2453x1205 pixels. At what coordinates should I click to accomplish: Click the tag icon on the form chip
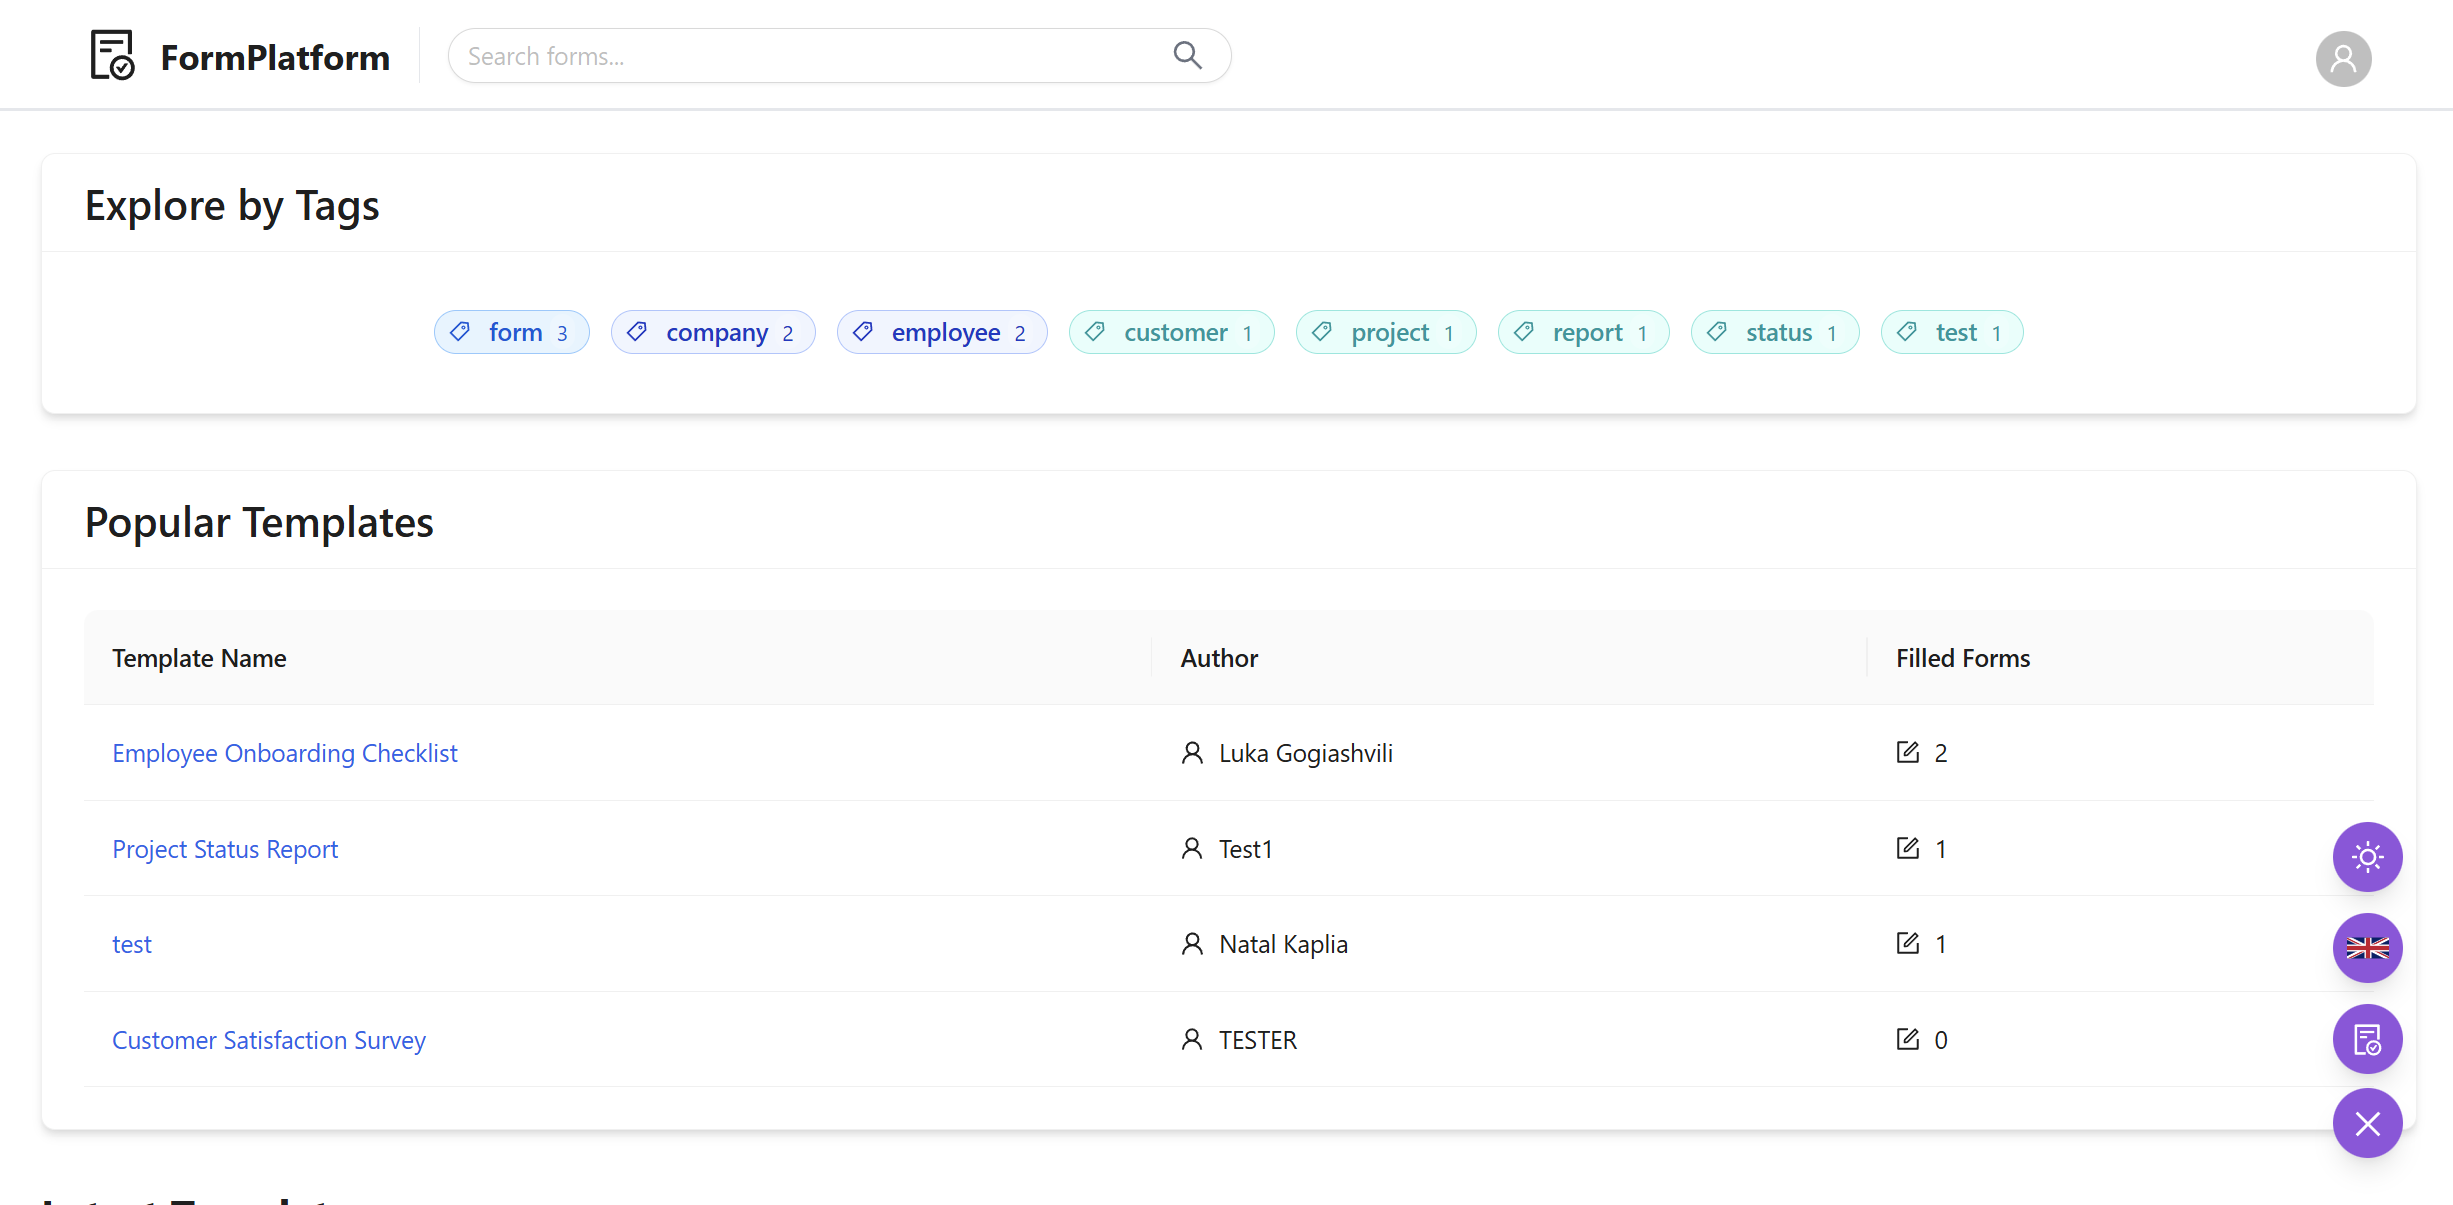pos(461,332)
